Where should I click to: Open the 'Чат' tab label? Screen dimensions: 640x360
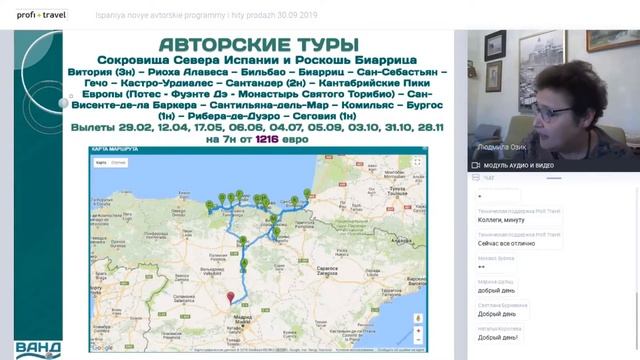click(489, 178)
